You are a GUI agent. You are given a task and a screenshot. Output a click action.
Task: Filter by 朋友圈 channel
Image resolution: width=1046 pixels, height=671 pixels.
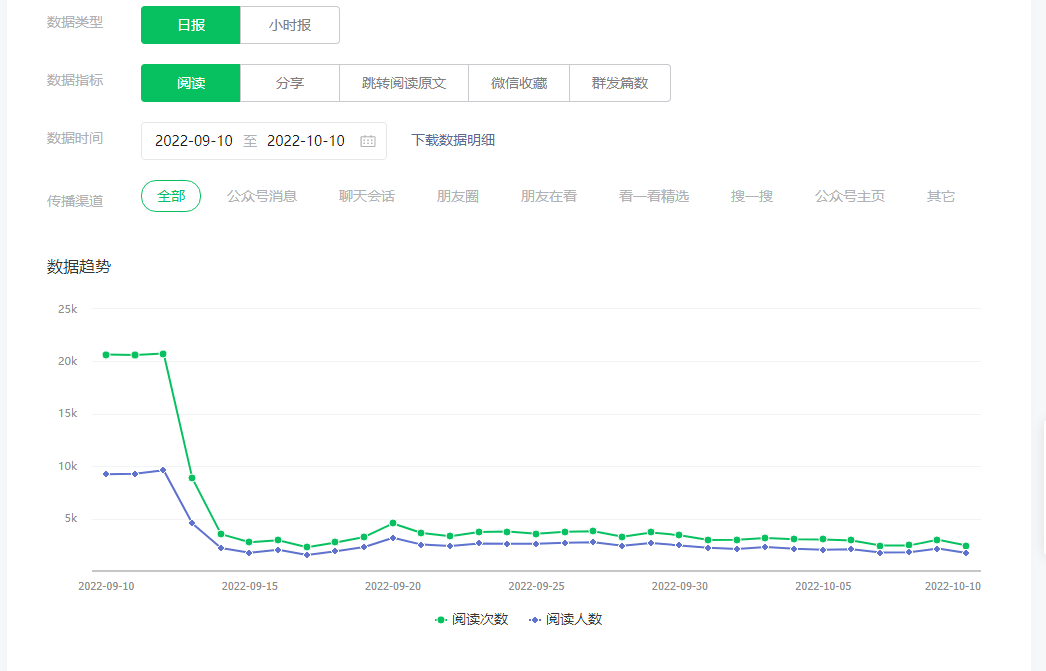tap(458, 196)
